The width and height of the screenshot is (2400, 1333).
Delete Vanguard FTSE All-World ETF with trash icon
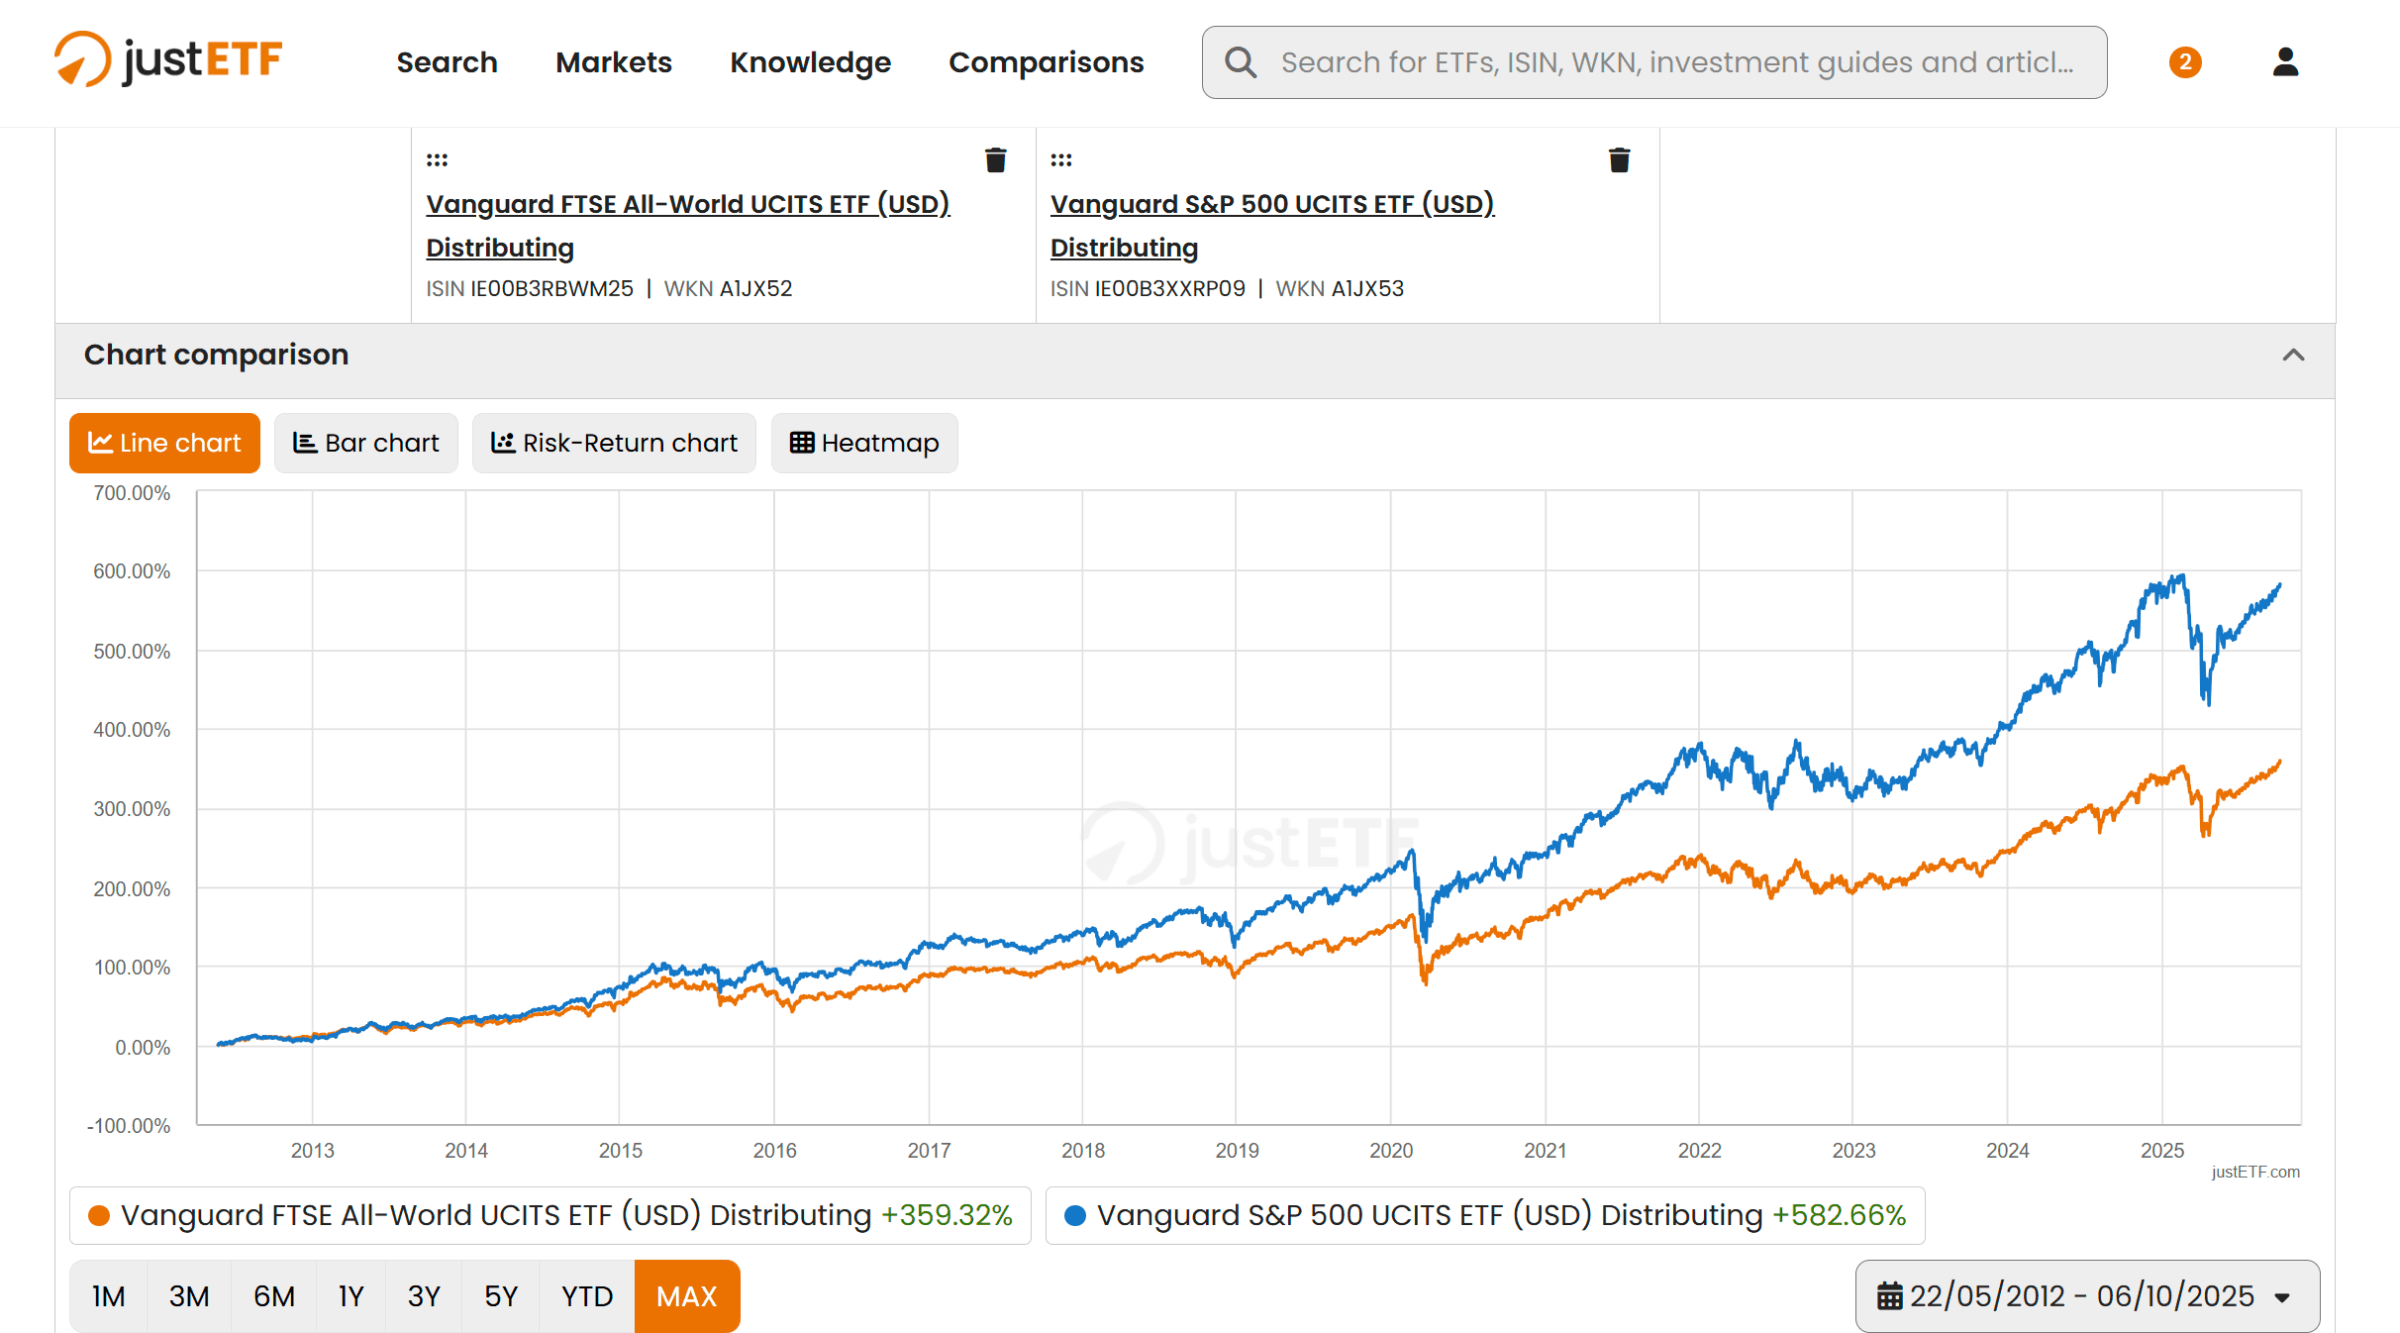coord(995,160)
